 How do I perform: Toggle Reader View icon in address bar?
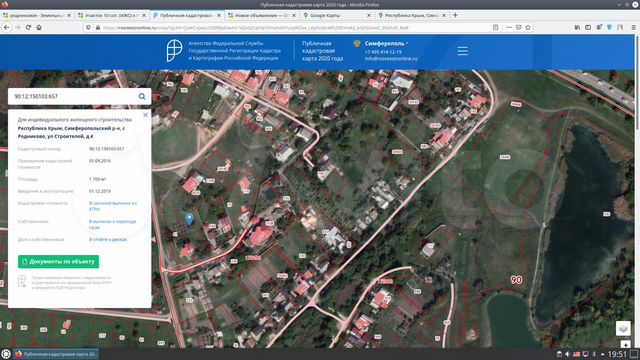click(x=496, y=27)
